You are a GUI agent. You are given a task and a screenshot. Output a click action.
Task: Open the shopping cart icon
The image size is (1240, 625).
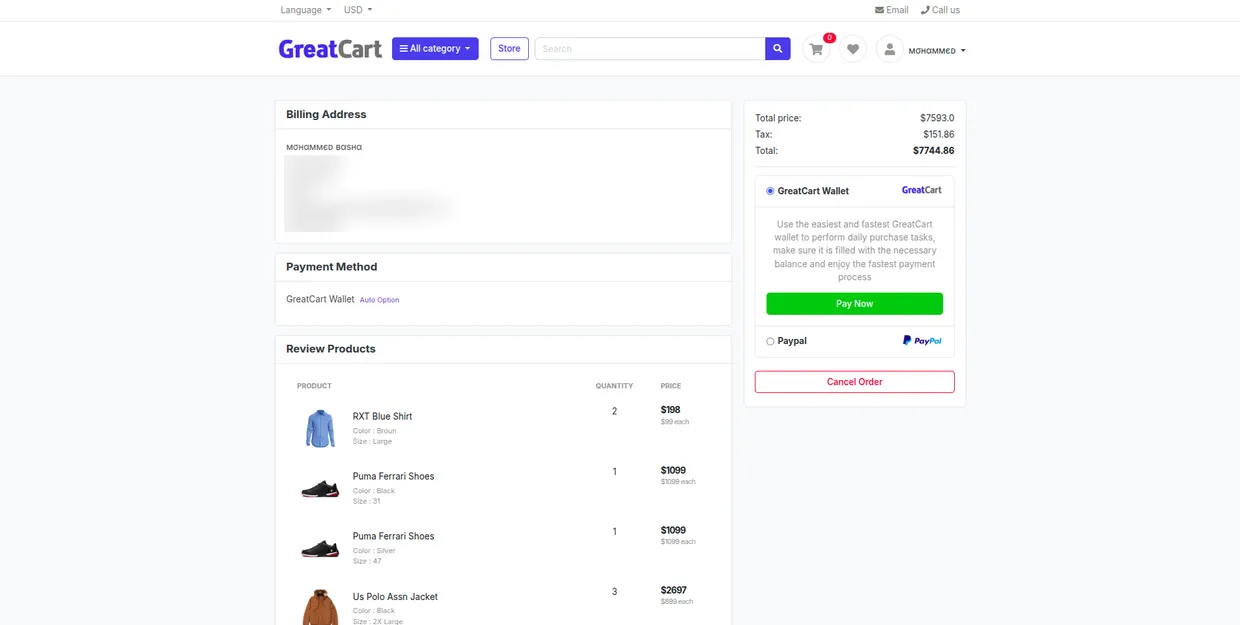(817, 49)
